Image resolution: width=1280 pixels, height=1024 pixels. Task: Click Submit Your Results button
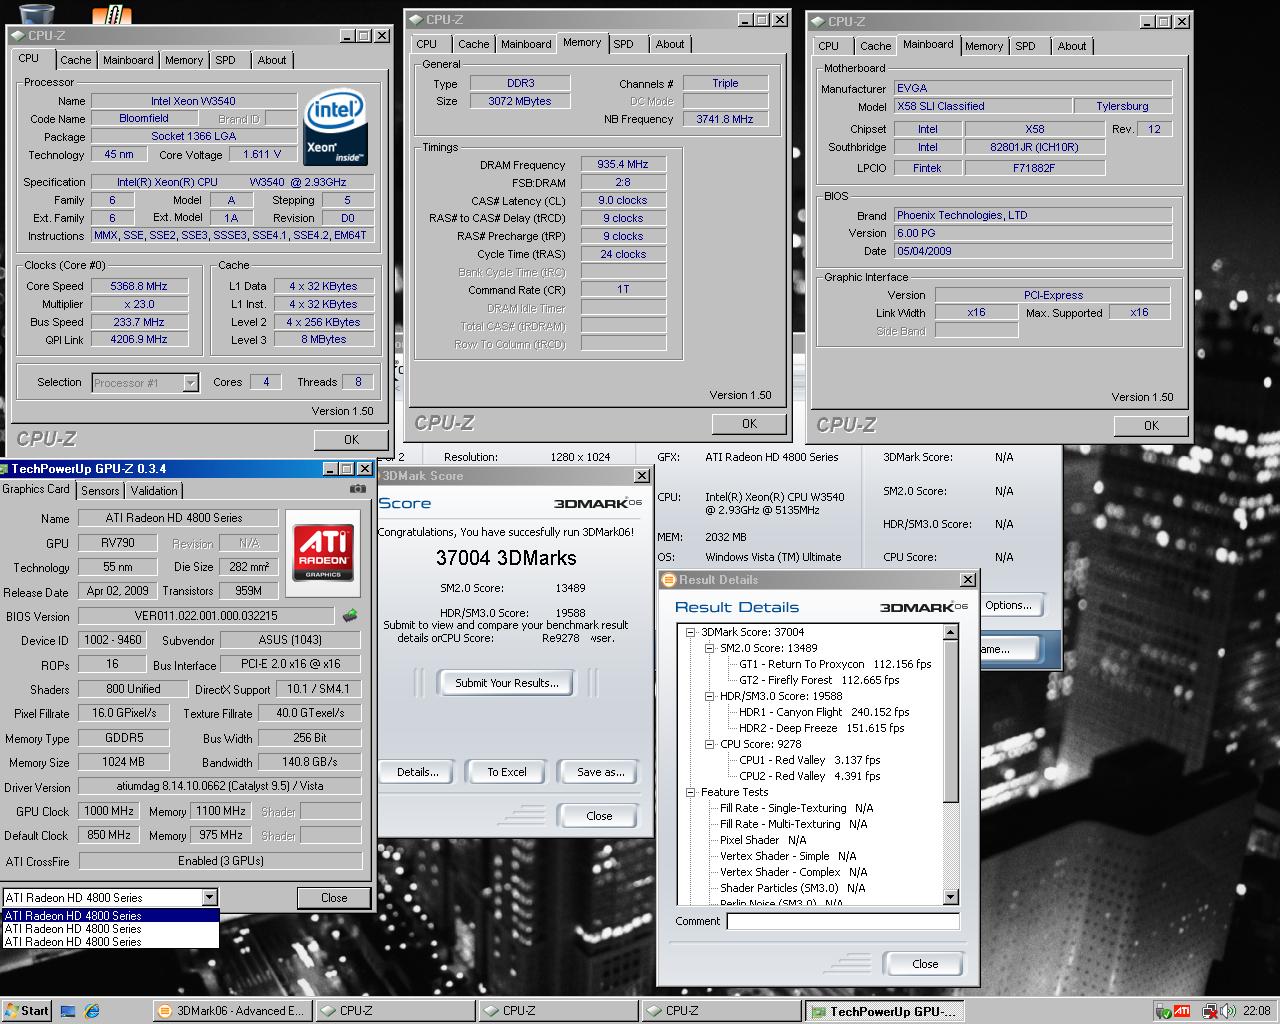tap(506, 683)
